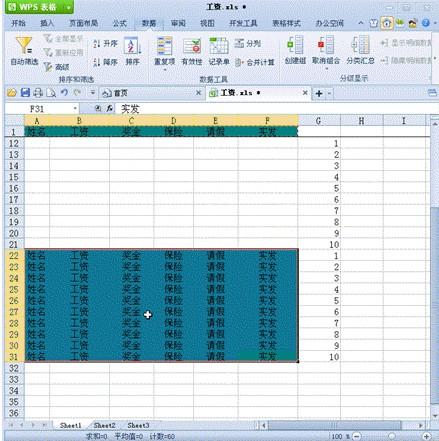Open the 分类汇总 subtotal tool

pos(360,50)
